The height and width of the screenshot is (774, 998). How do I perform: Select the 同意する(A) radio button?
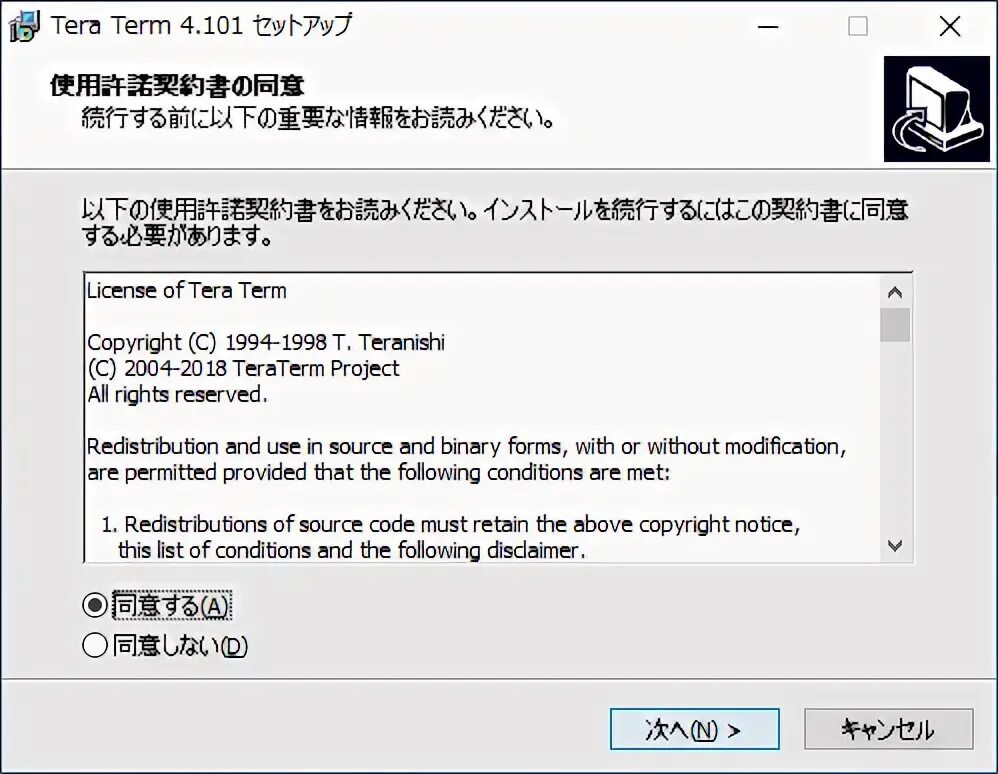pos(95,605)
